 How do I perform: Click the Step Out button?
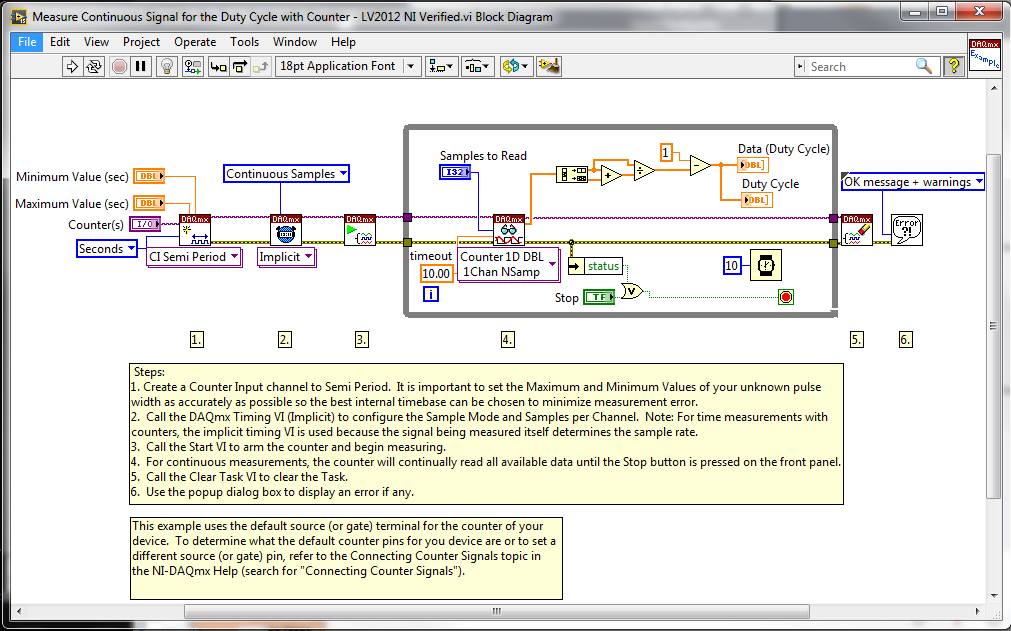260,66
